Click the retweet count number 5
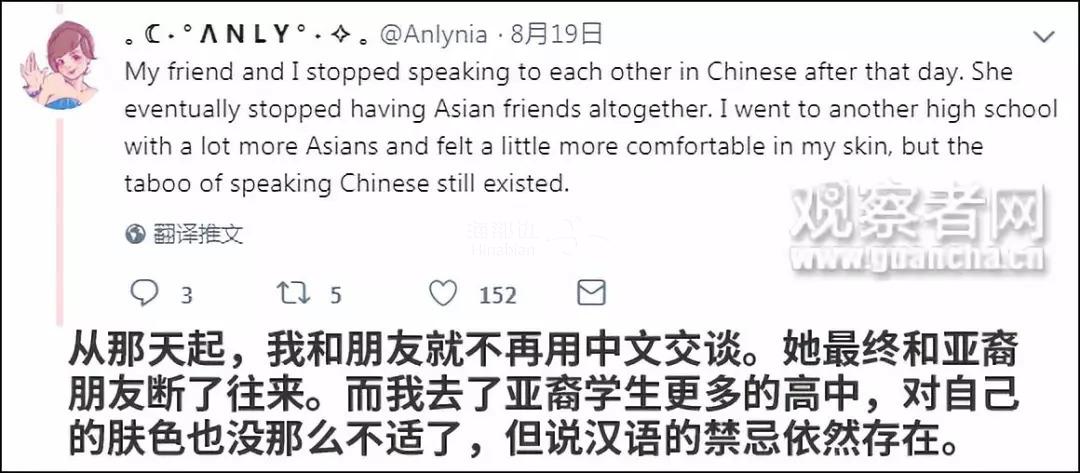The height and width of the screenshot is (473, 1080). 336,295
